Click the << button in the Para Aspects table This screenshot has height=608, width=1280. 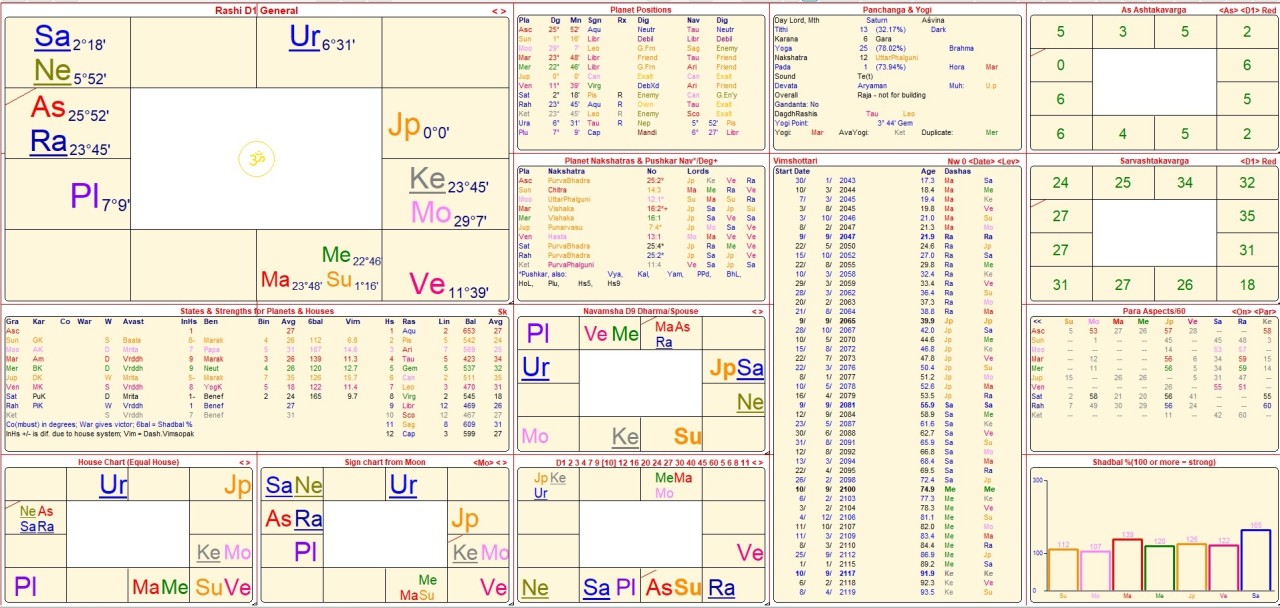pos(1038,322)
